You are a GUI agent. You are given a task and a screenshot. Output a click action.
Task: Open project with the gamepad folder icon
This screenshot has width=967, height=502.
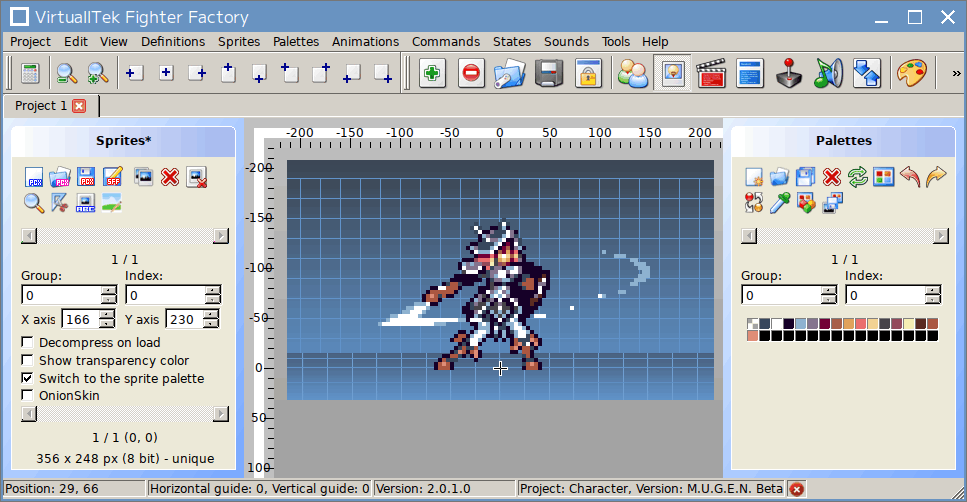click(509, 73)
